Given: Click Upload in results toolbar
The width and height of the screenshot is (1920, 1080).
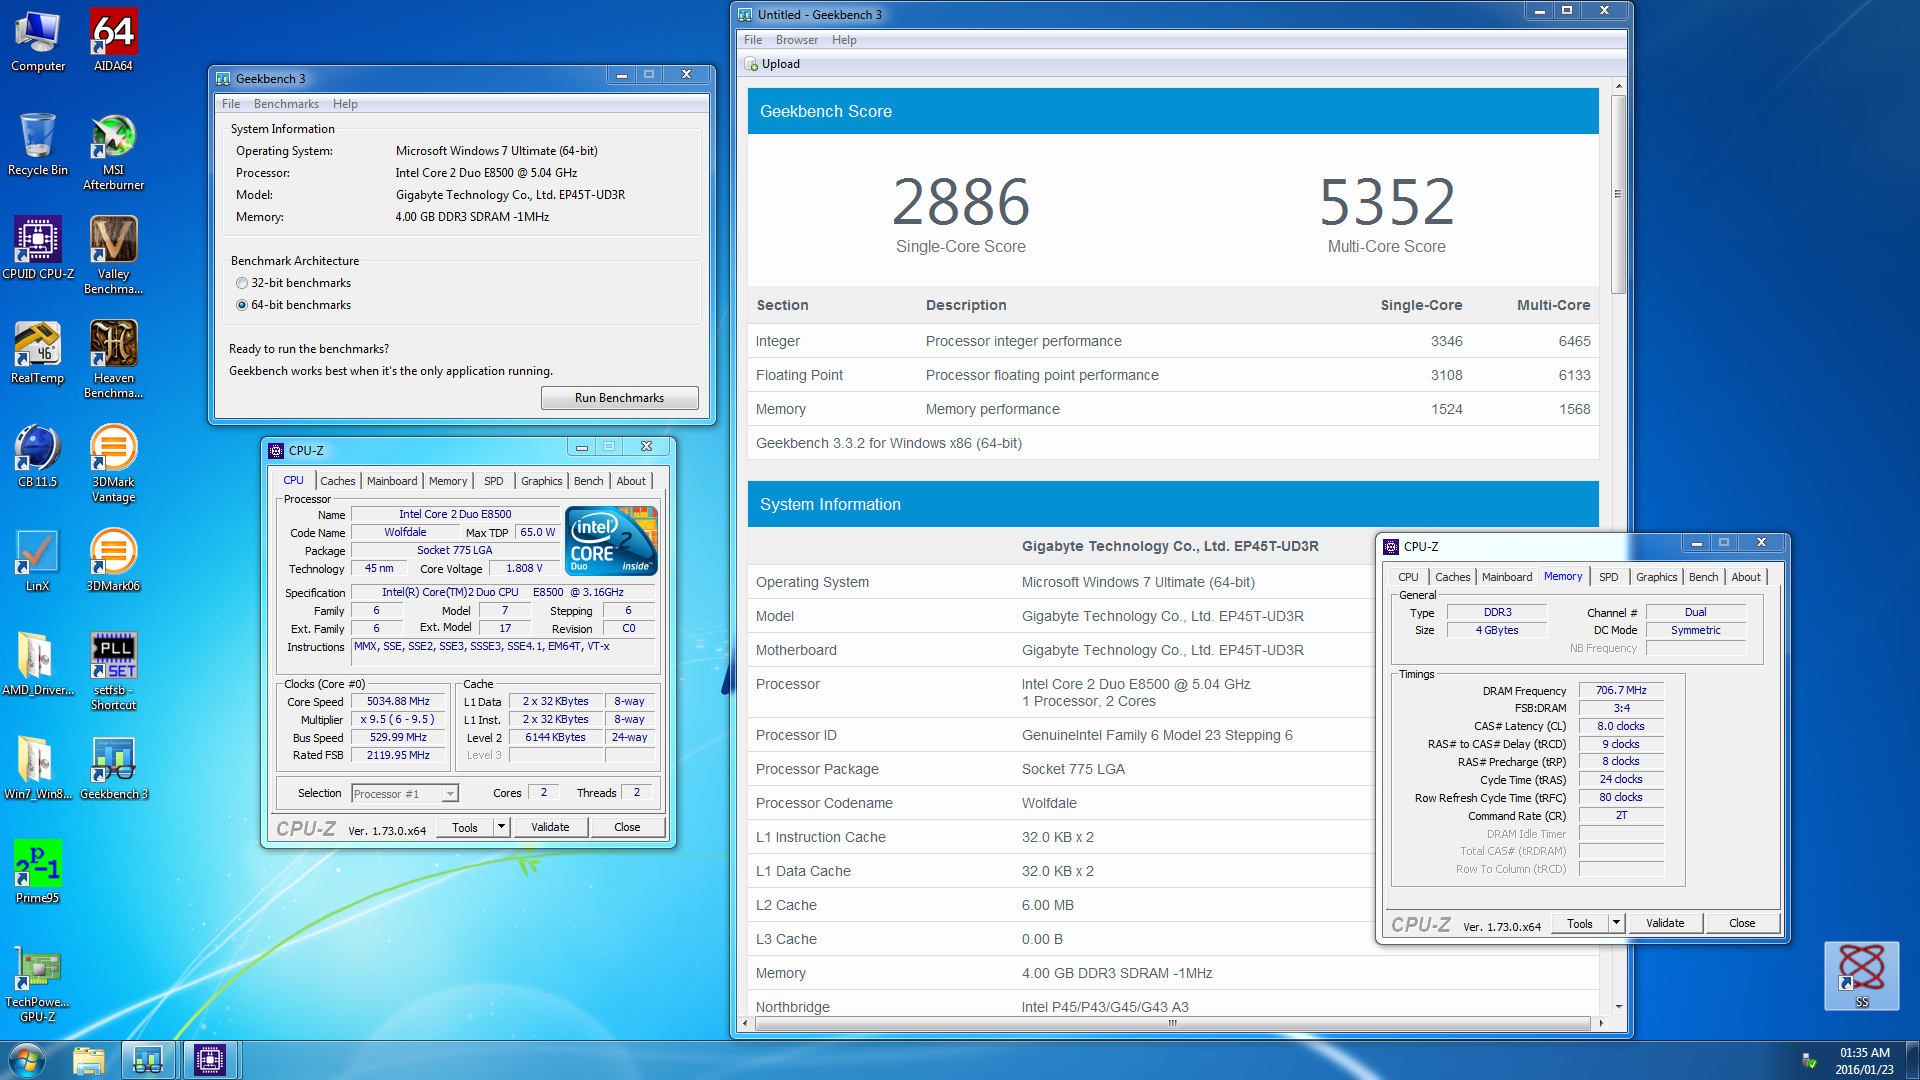Looking at the screenshot, I should point(772,64).
